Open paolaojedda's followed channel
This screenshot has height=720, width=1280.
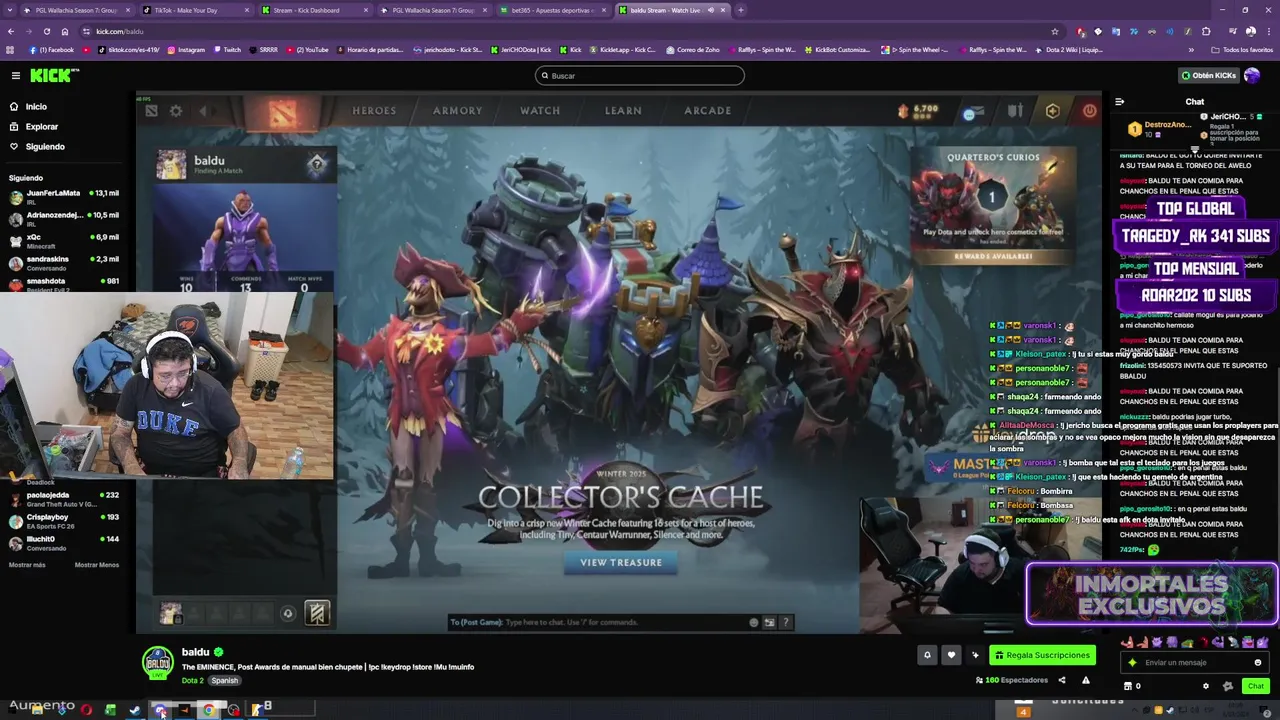click(x=63, y=499)
